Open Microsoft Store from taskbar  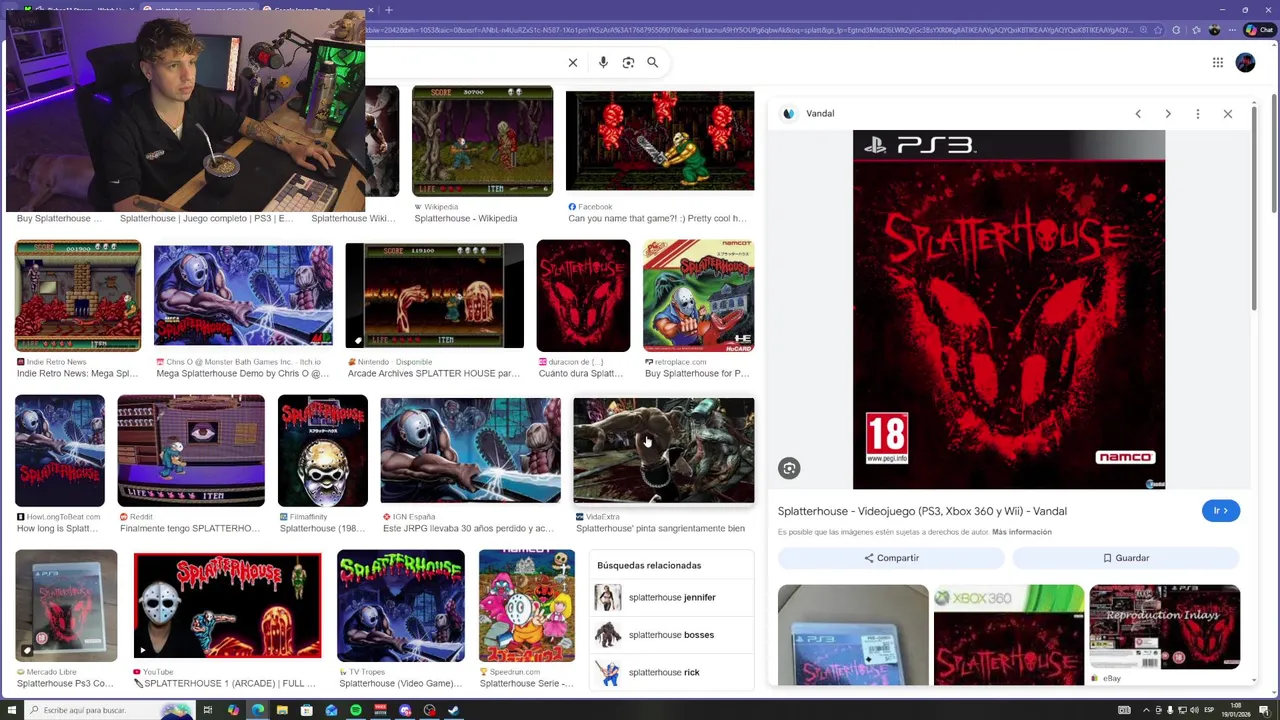(x=307, y=710)
